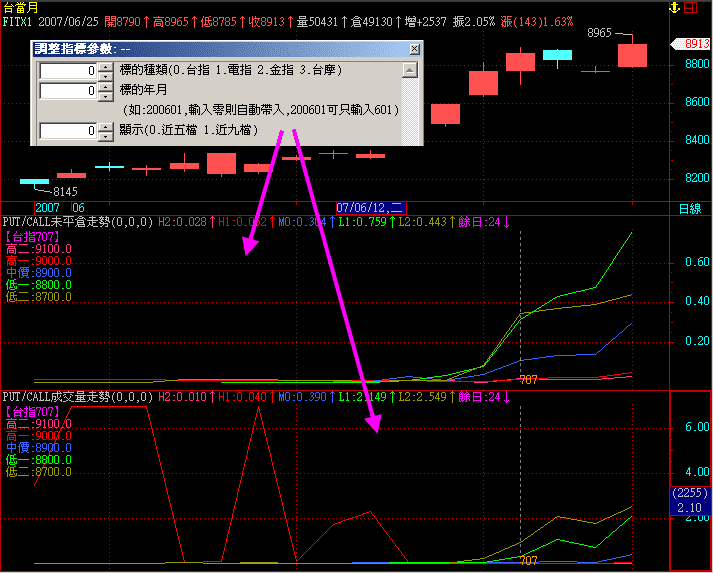The image size is (713, 573).
Task: Click 高二:9100.0 in the 未平倉 panel legend
Action: tap(39, 249)
